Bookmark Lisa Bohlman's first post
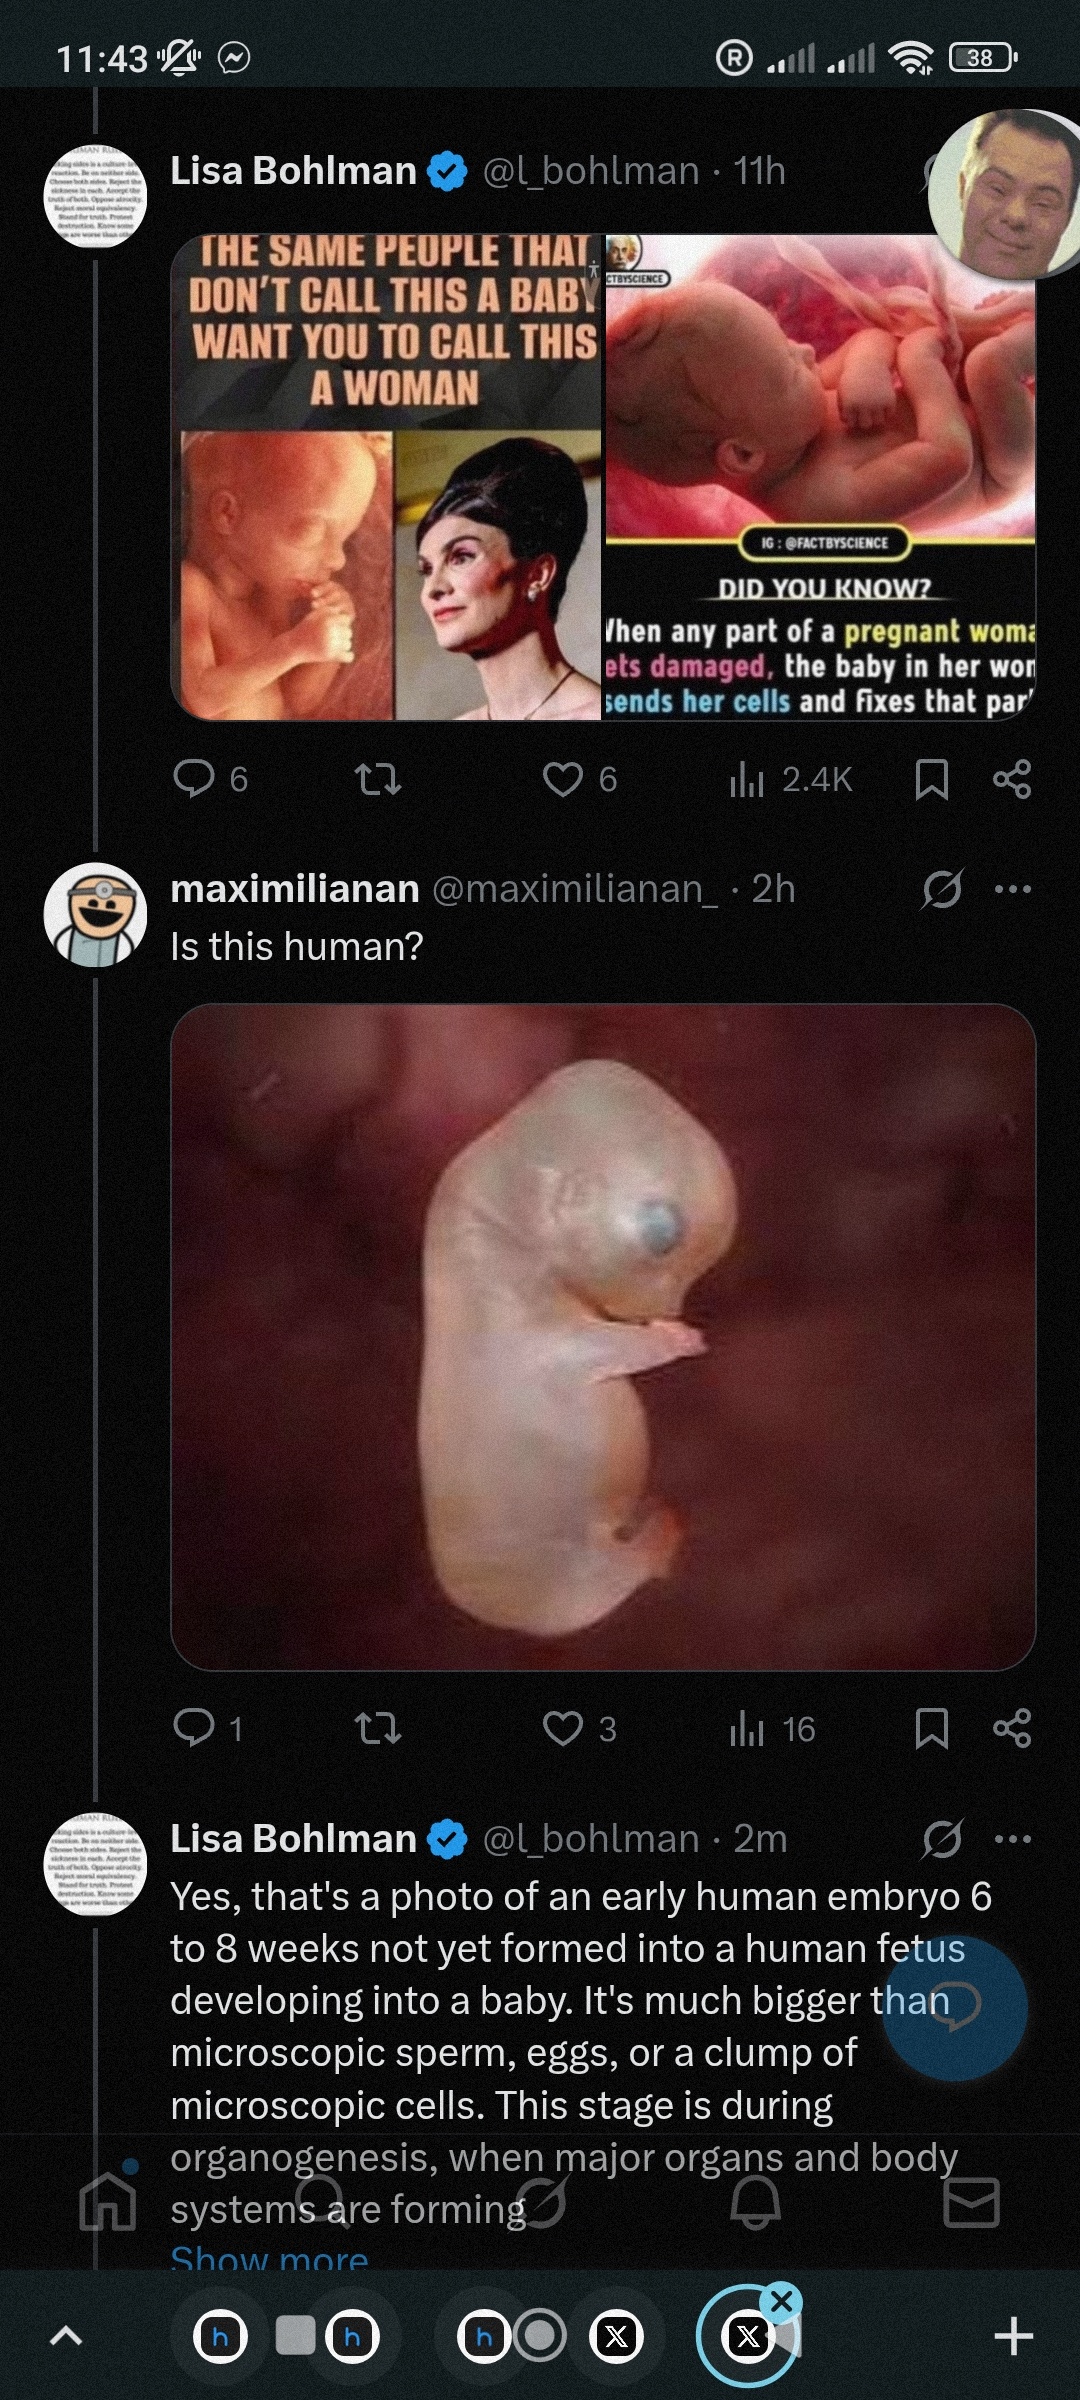 click(x=931, y=779)
